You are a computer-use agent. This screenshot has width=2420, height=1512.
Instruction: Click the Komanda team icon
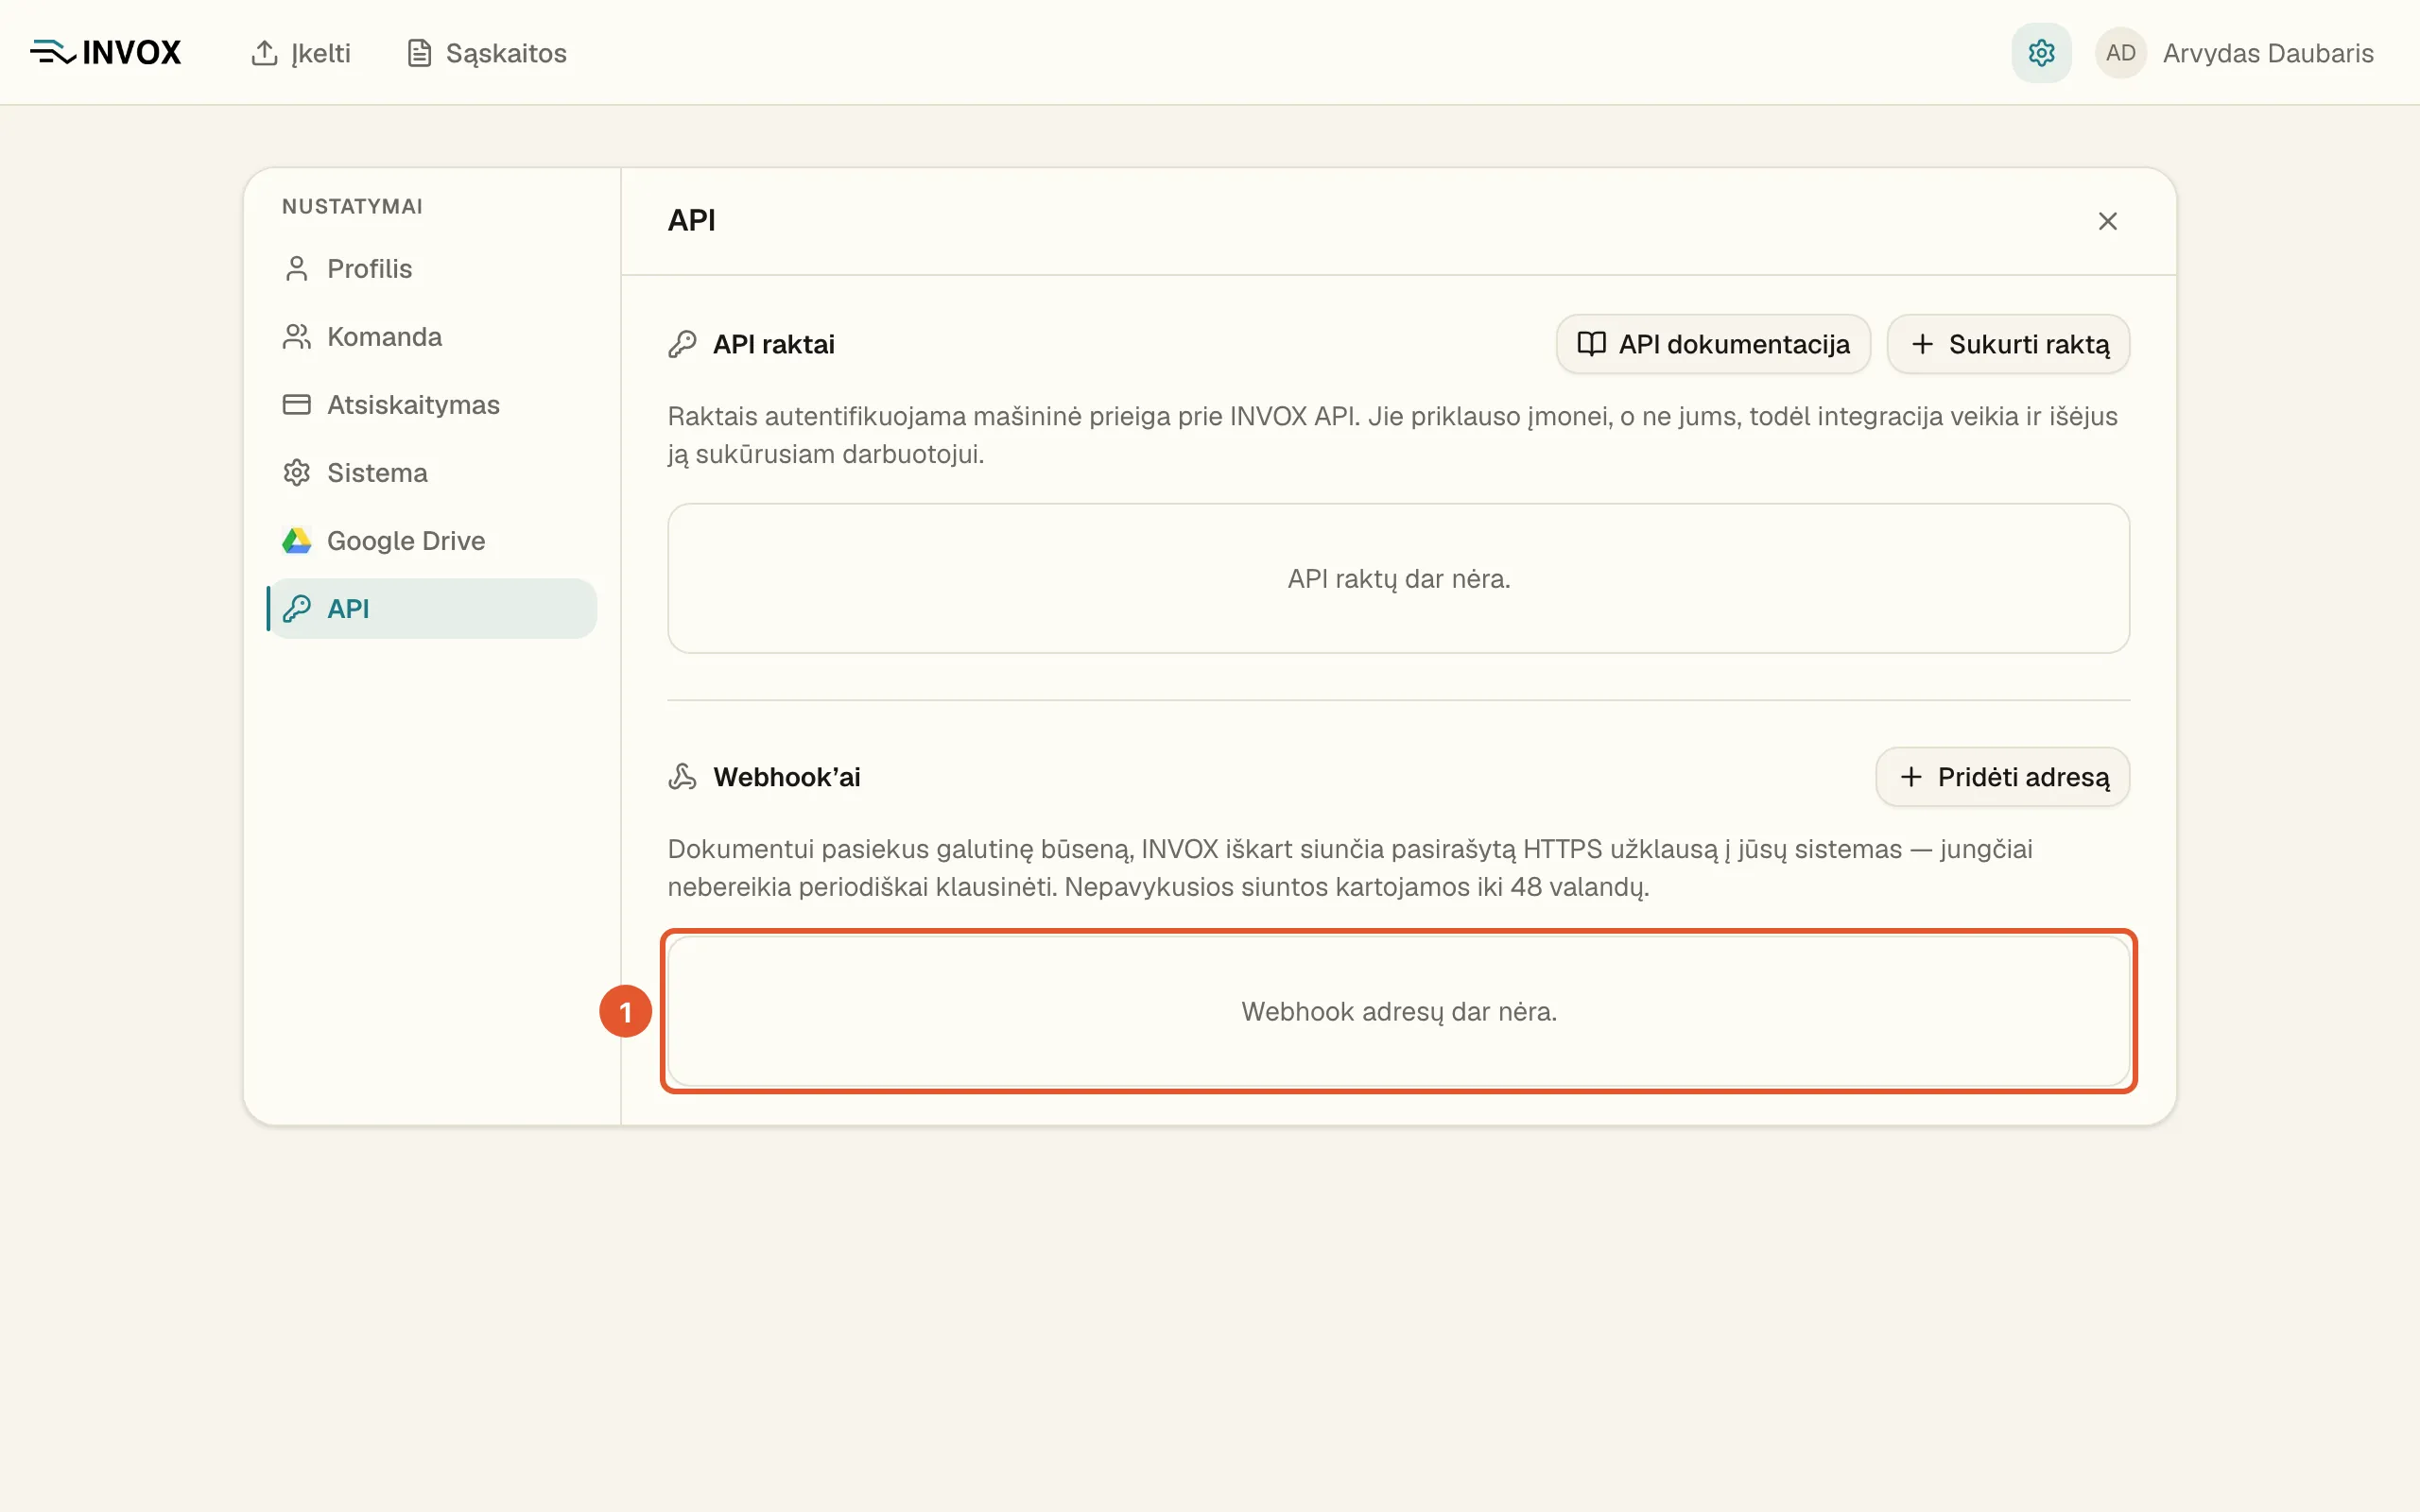pyautogui.click(x=296, y=337)
